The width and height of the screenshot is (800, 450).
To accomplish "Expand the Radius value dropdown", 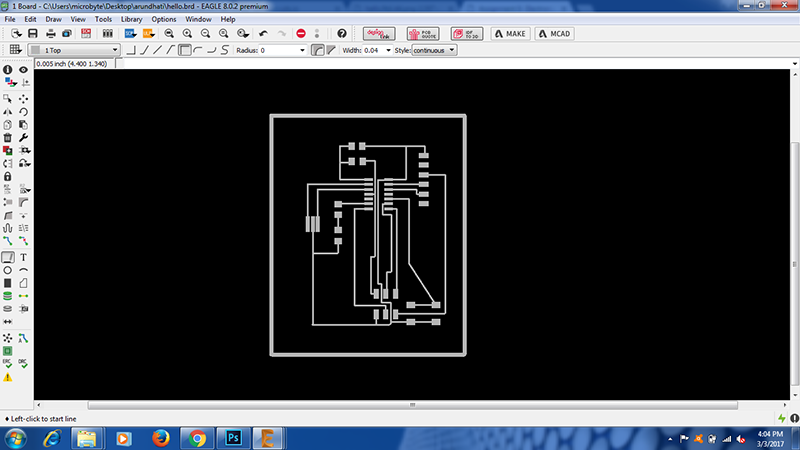I will pyautogui.click(x=302, y=51).
